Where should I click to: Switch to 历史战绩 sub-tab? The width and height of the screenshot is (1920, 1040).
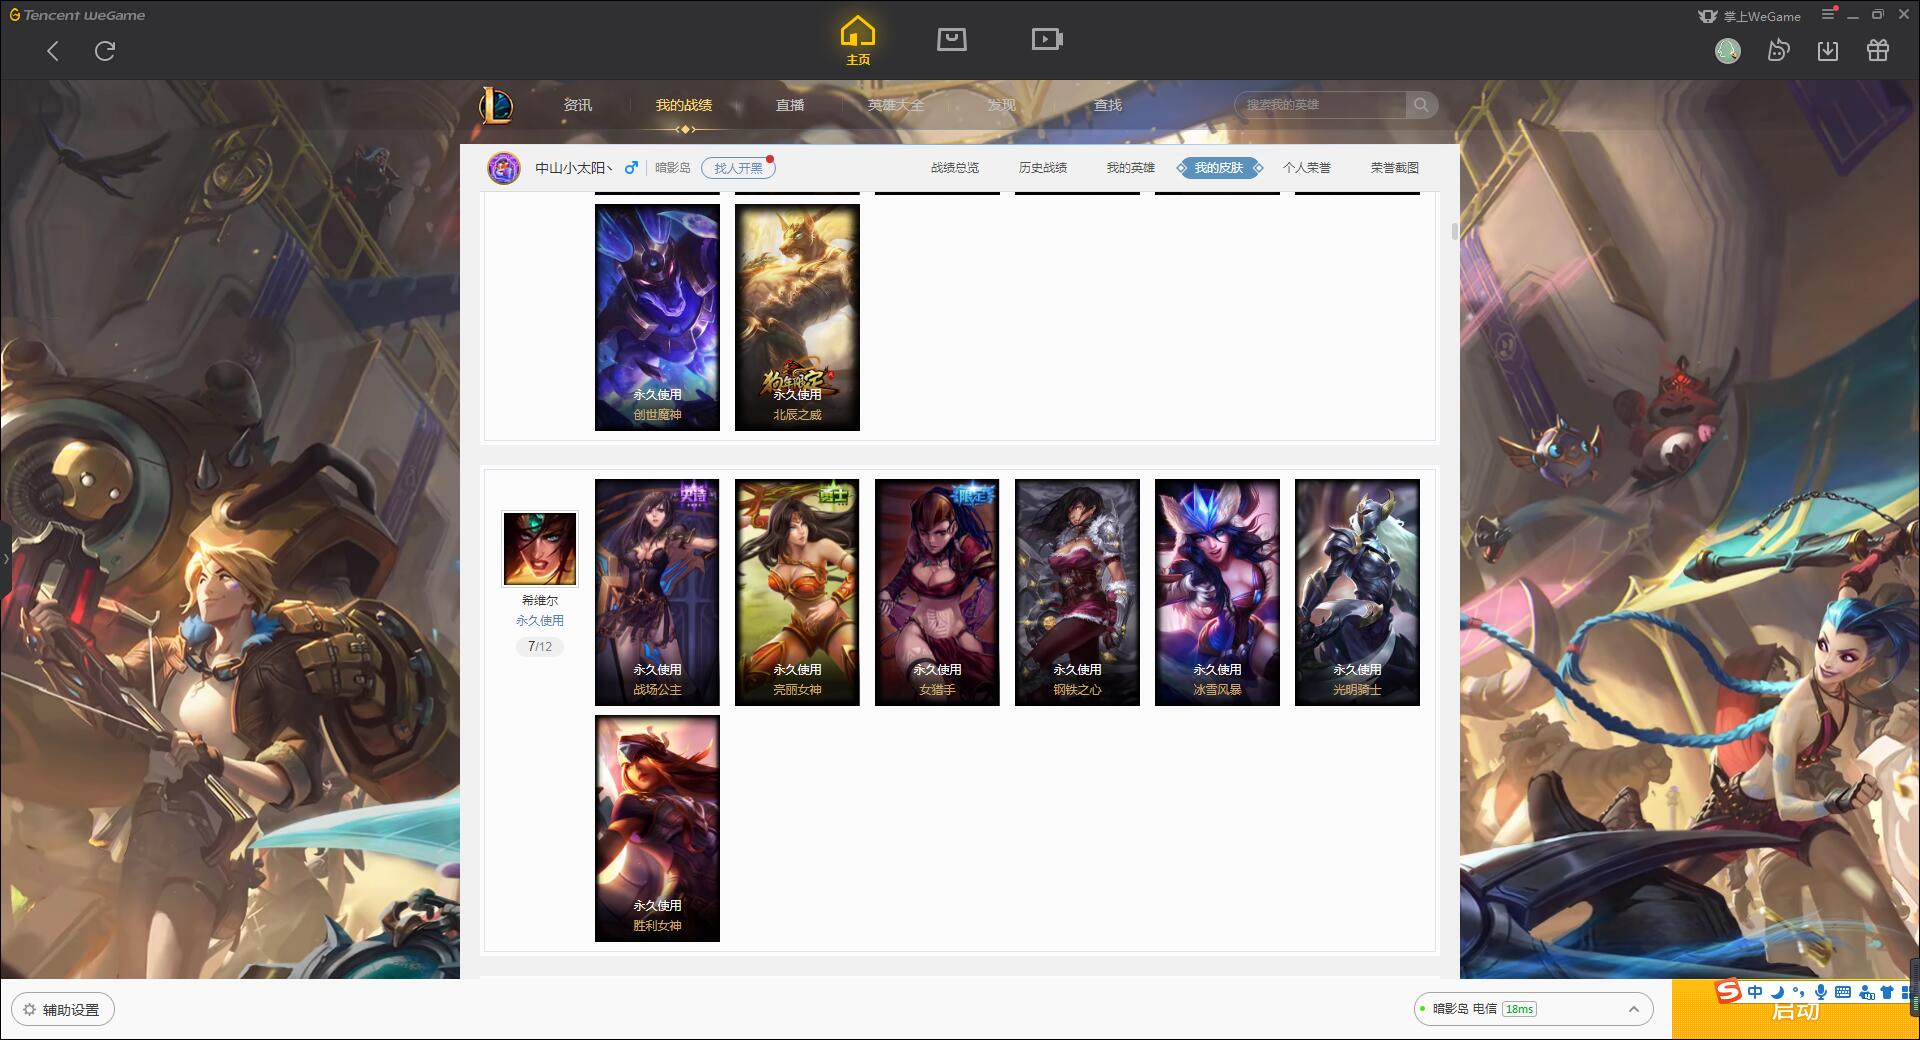point(1043,168)
